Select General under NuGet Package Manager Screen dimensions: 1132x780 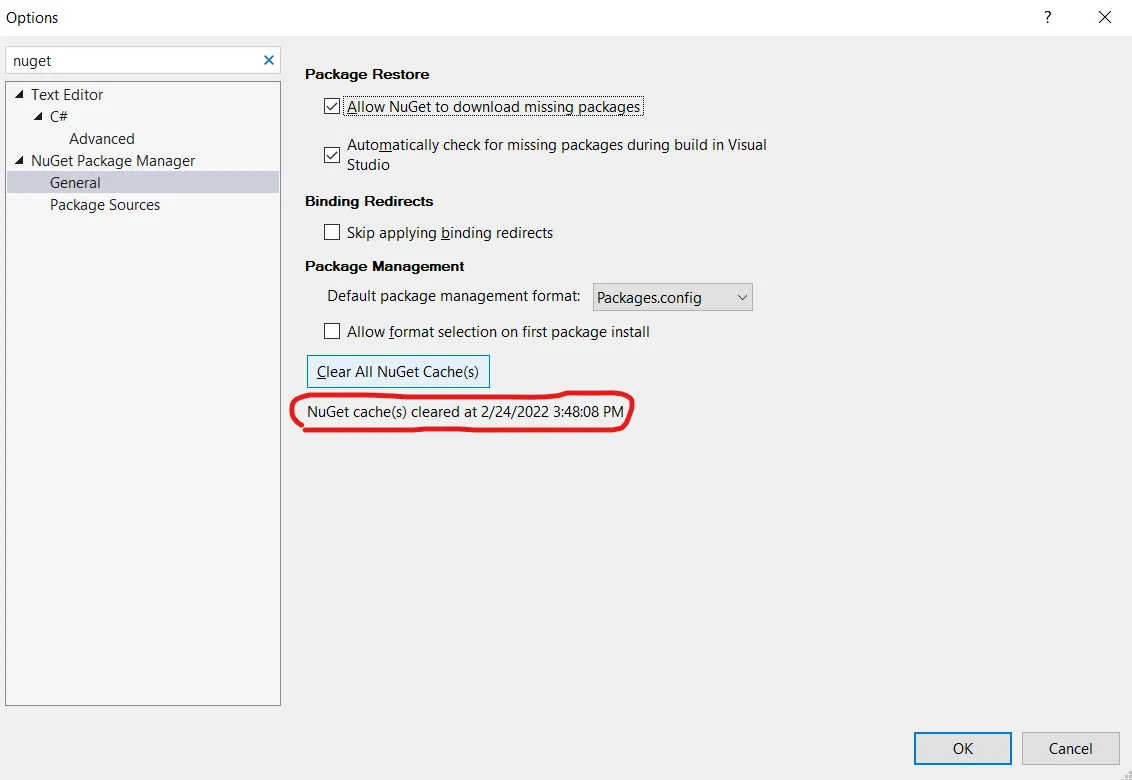click(x=75, y=183)
